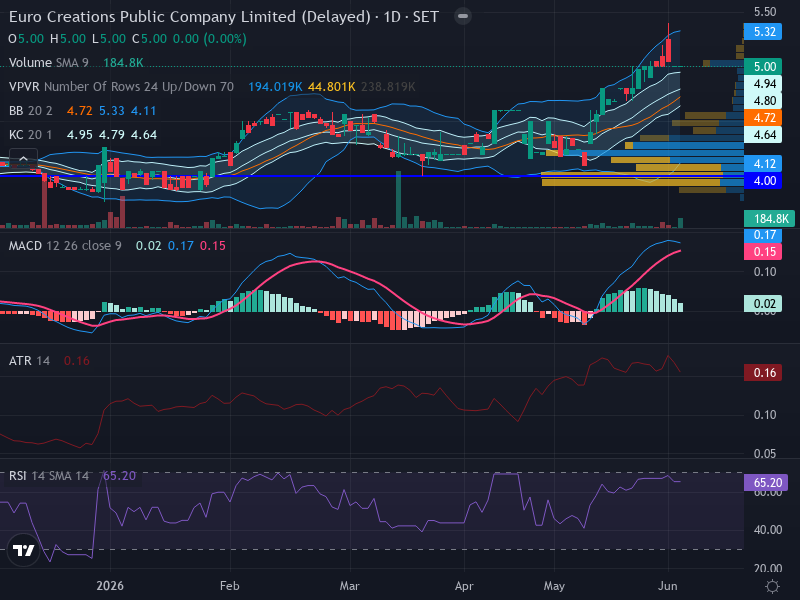The width and height of the screenshot is (800, 600).
Task: Click the 238.819K VPVR total value
Action: [388, 87]
